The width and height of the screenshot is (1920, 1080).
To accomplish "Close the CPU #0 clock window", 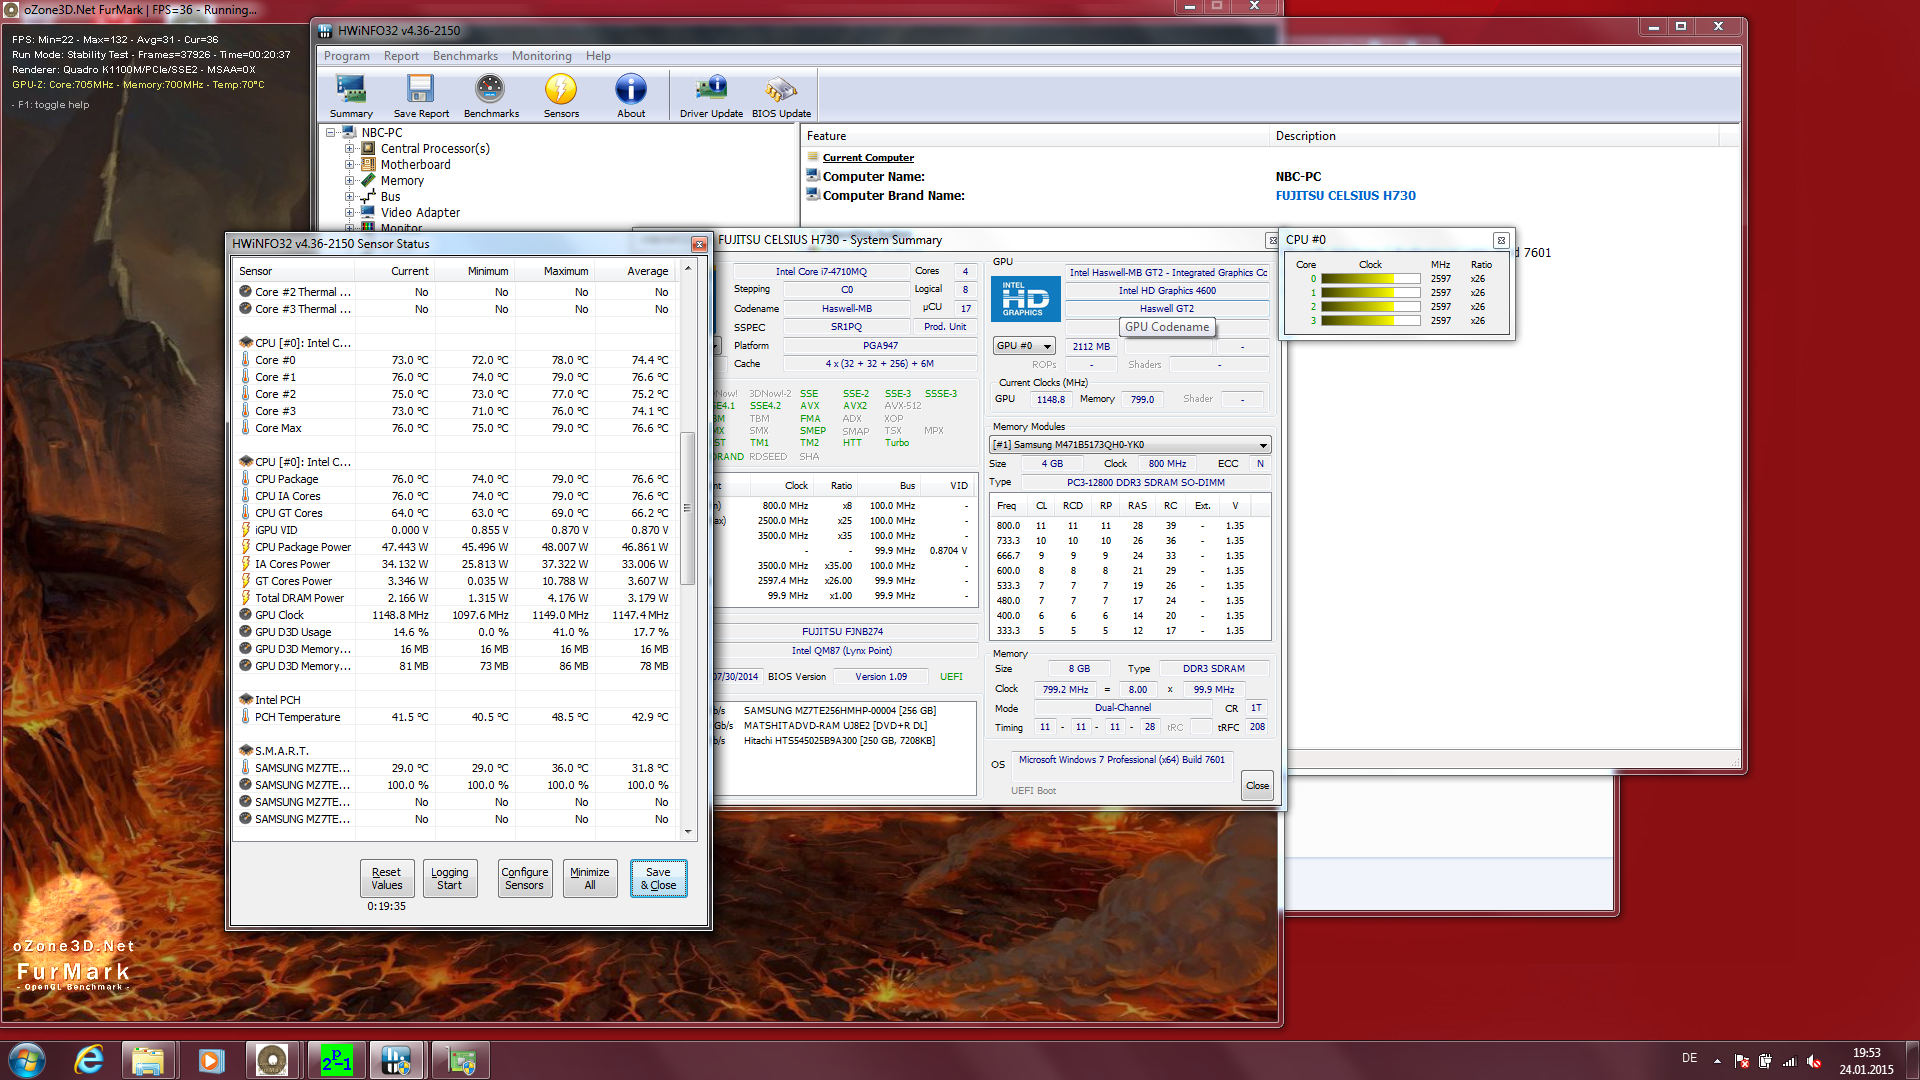I will coord(1500,240).
